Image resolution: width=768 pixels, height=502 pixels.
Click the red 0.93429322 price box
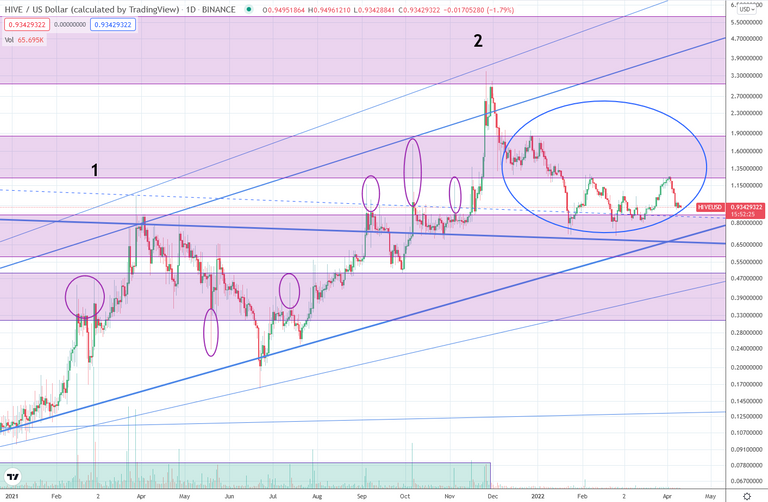(27, 24)
